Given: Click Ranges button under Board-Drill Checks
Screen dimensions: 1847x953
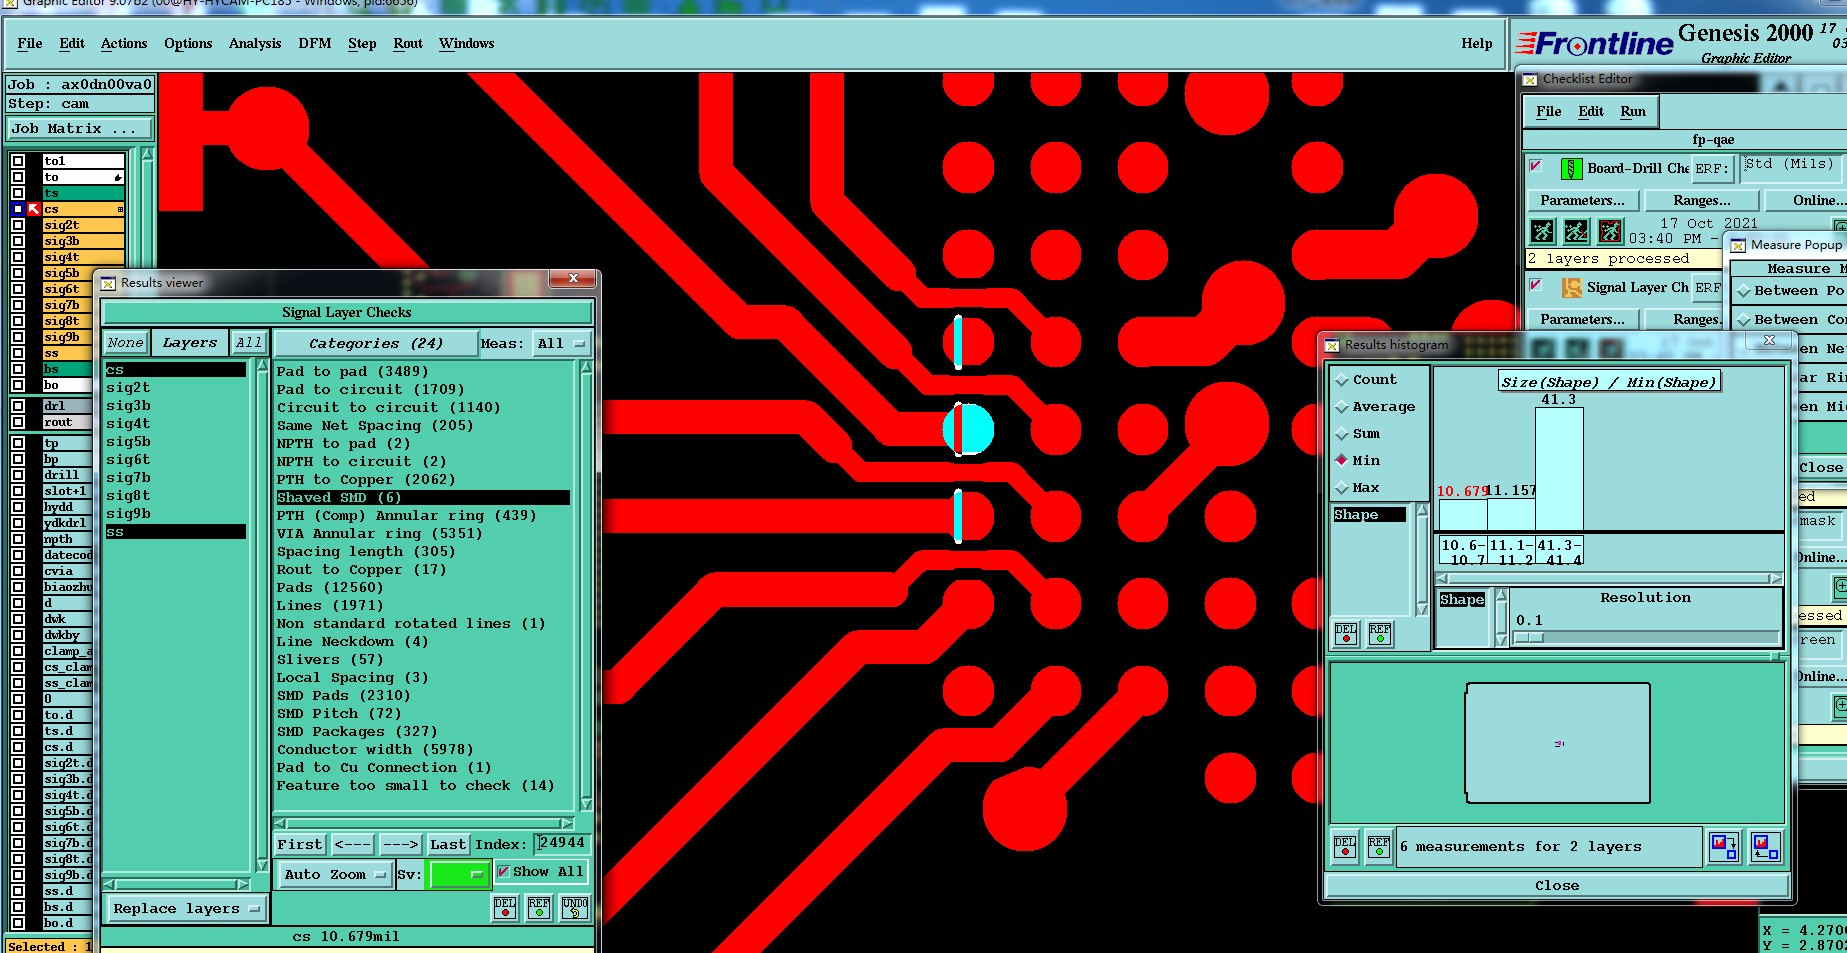Looking at the screenshot, I should (1701, 201).
